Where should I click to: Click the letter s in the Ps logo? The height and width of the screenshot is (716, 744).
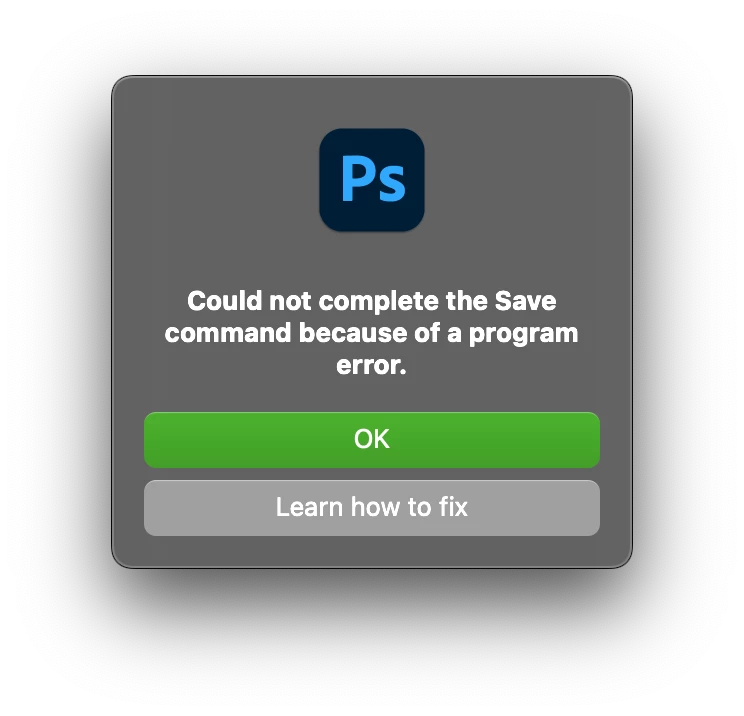pos(392,184)
